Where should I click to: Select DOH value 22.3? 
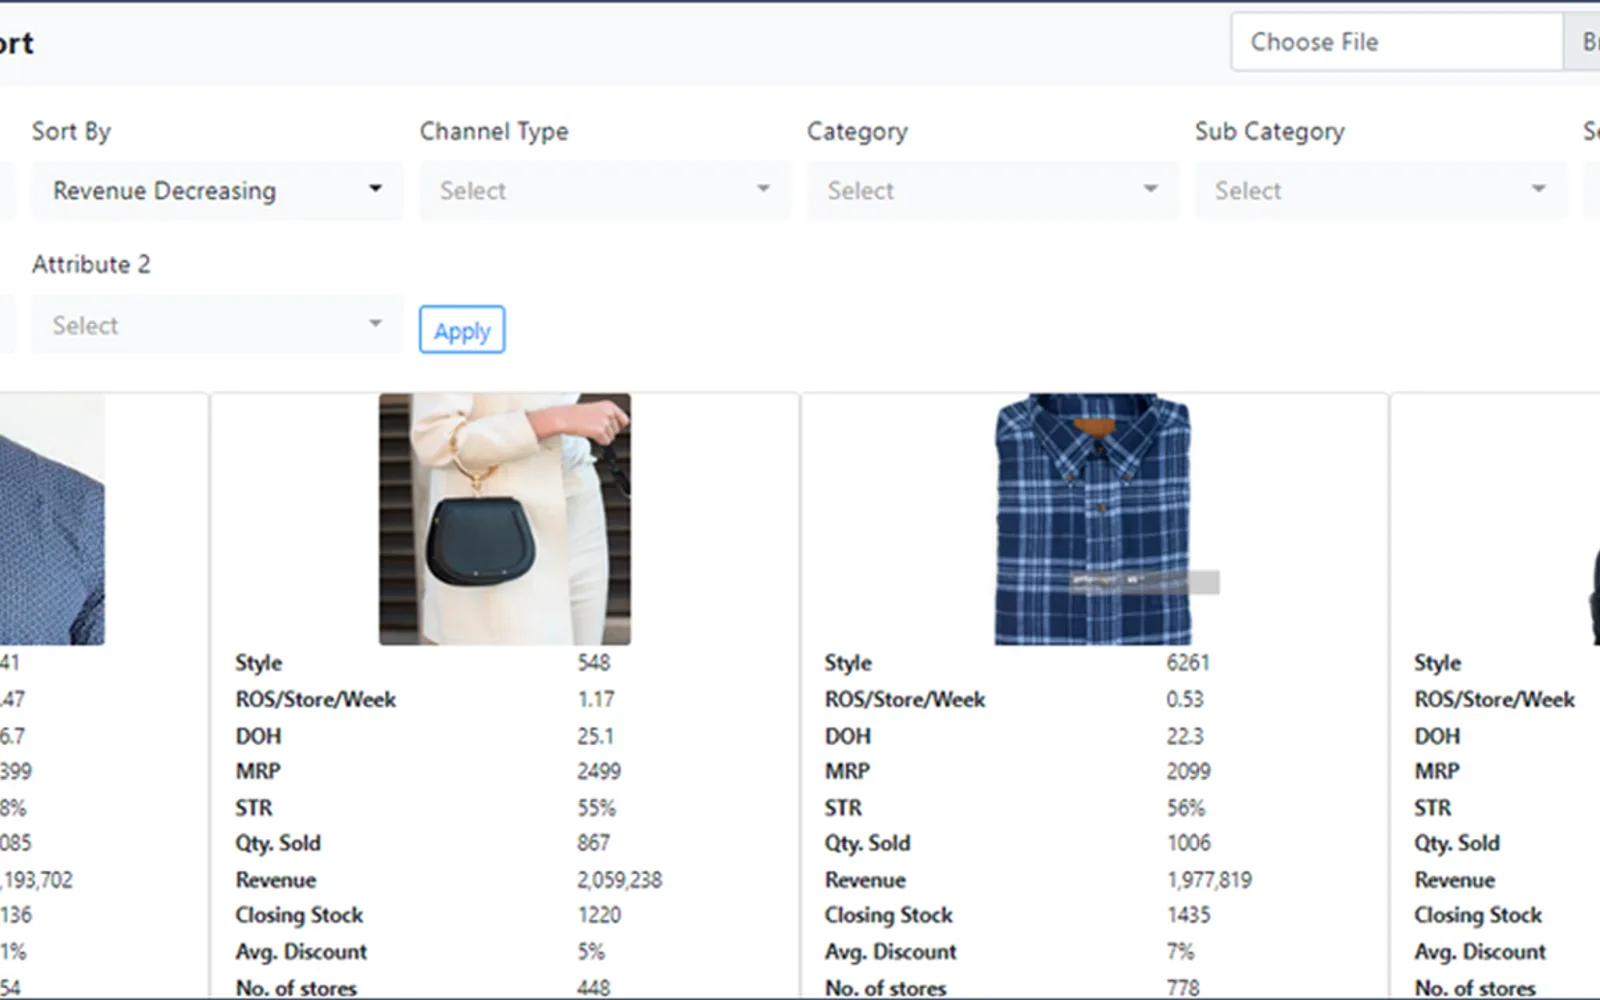click(1185, 736)
